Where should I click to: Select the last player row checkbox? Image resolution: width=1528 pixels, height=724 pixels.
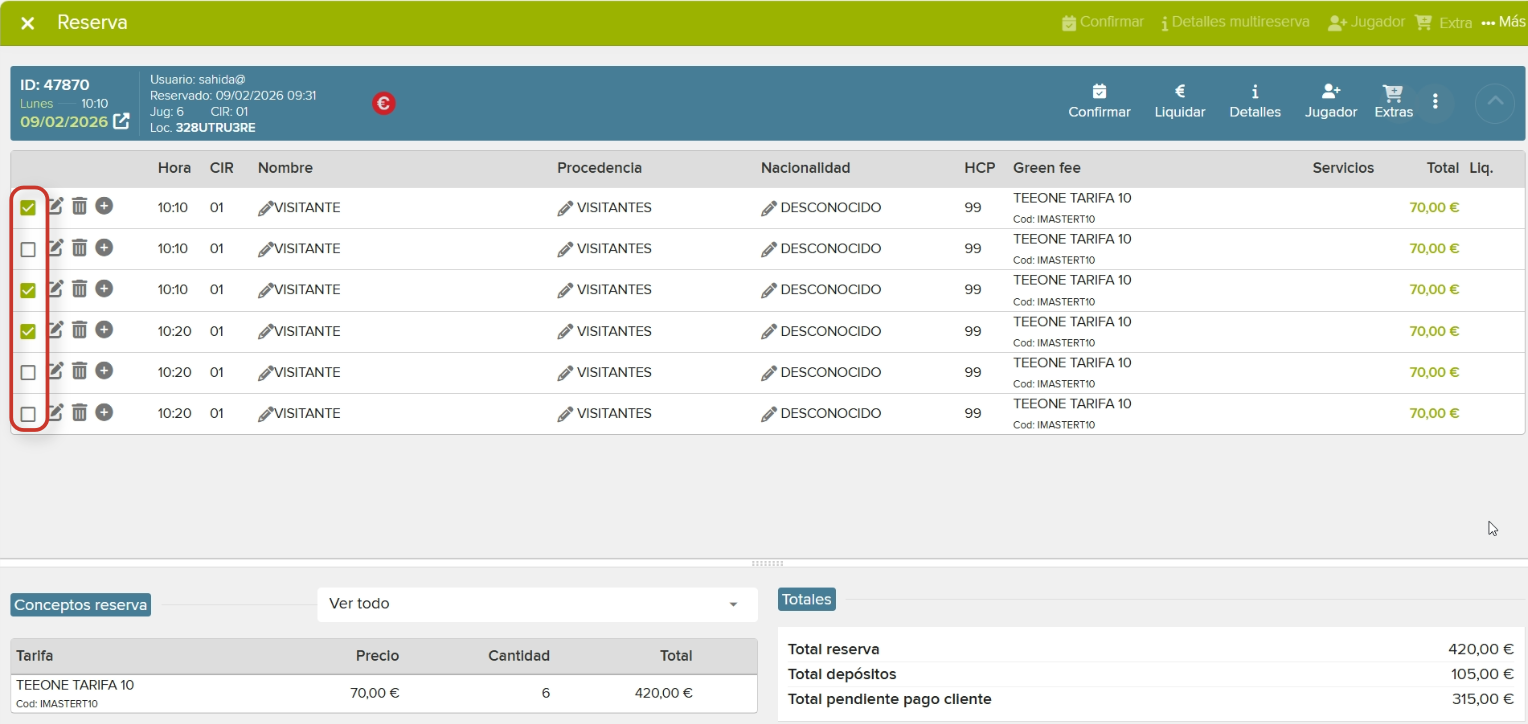coord(28,414)
